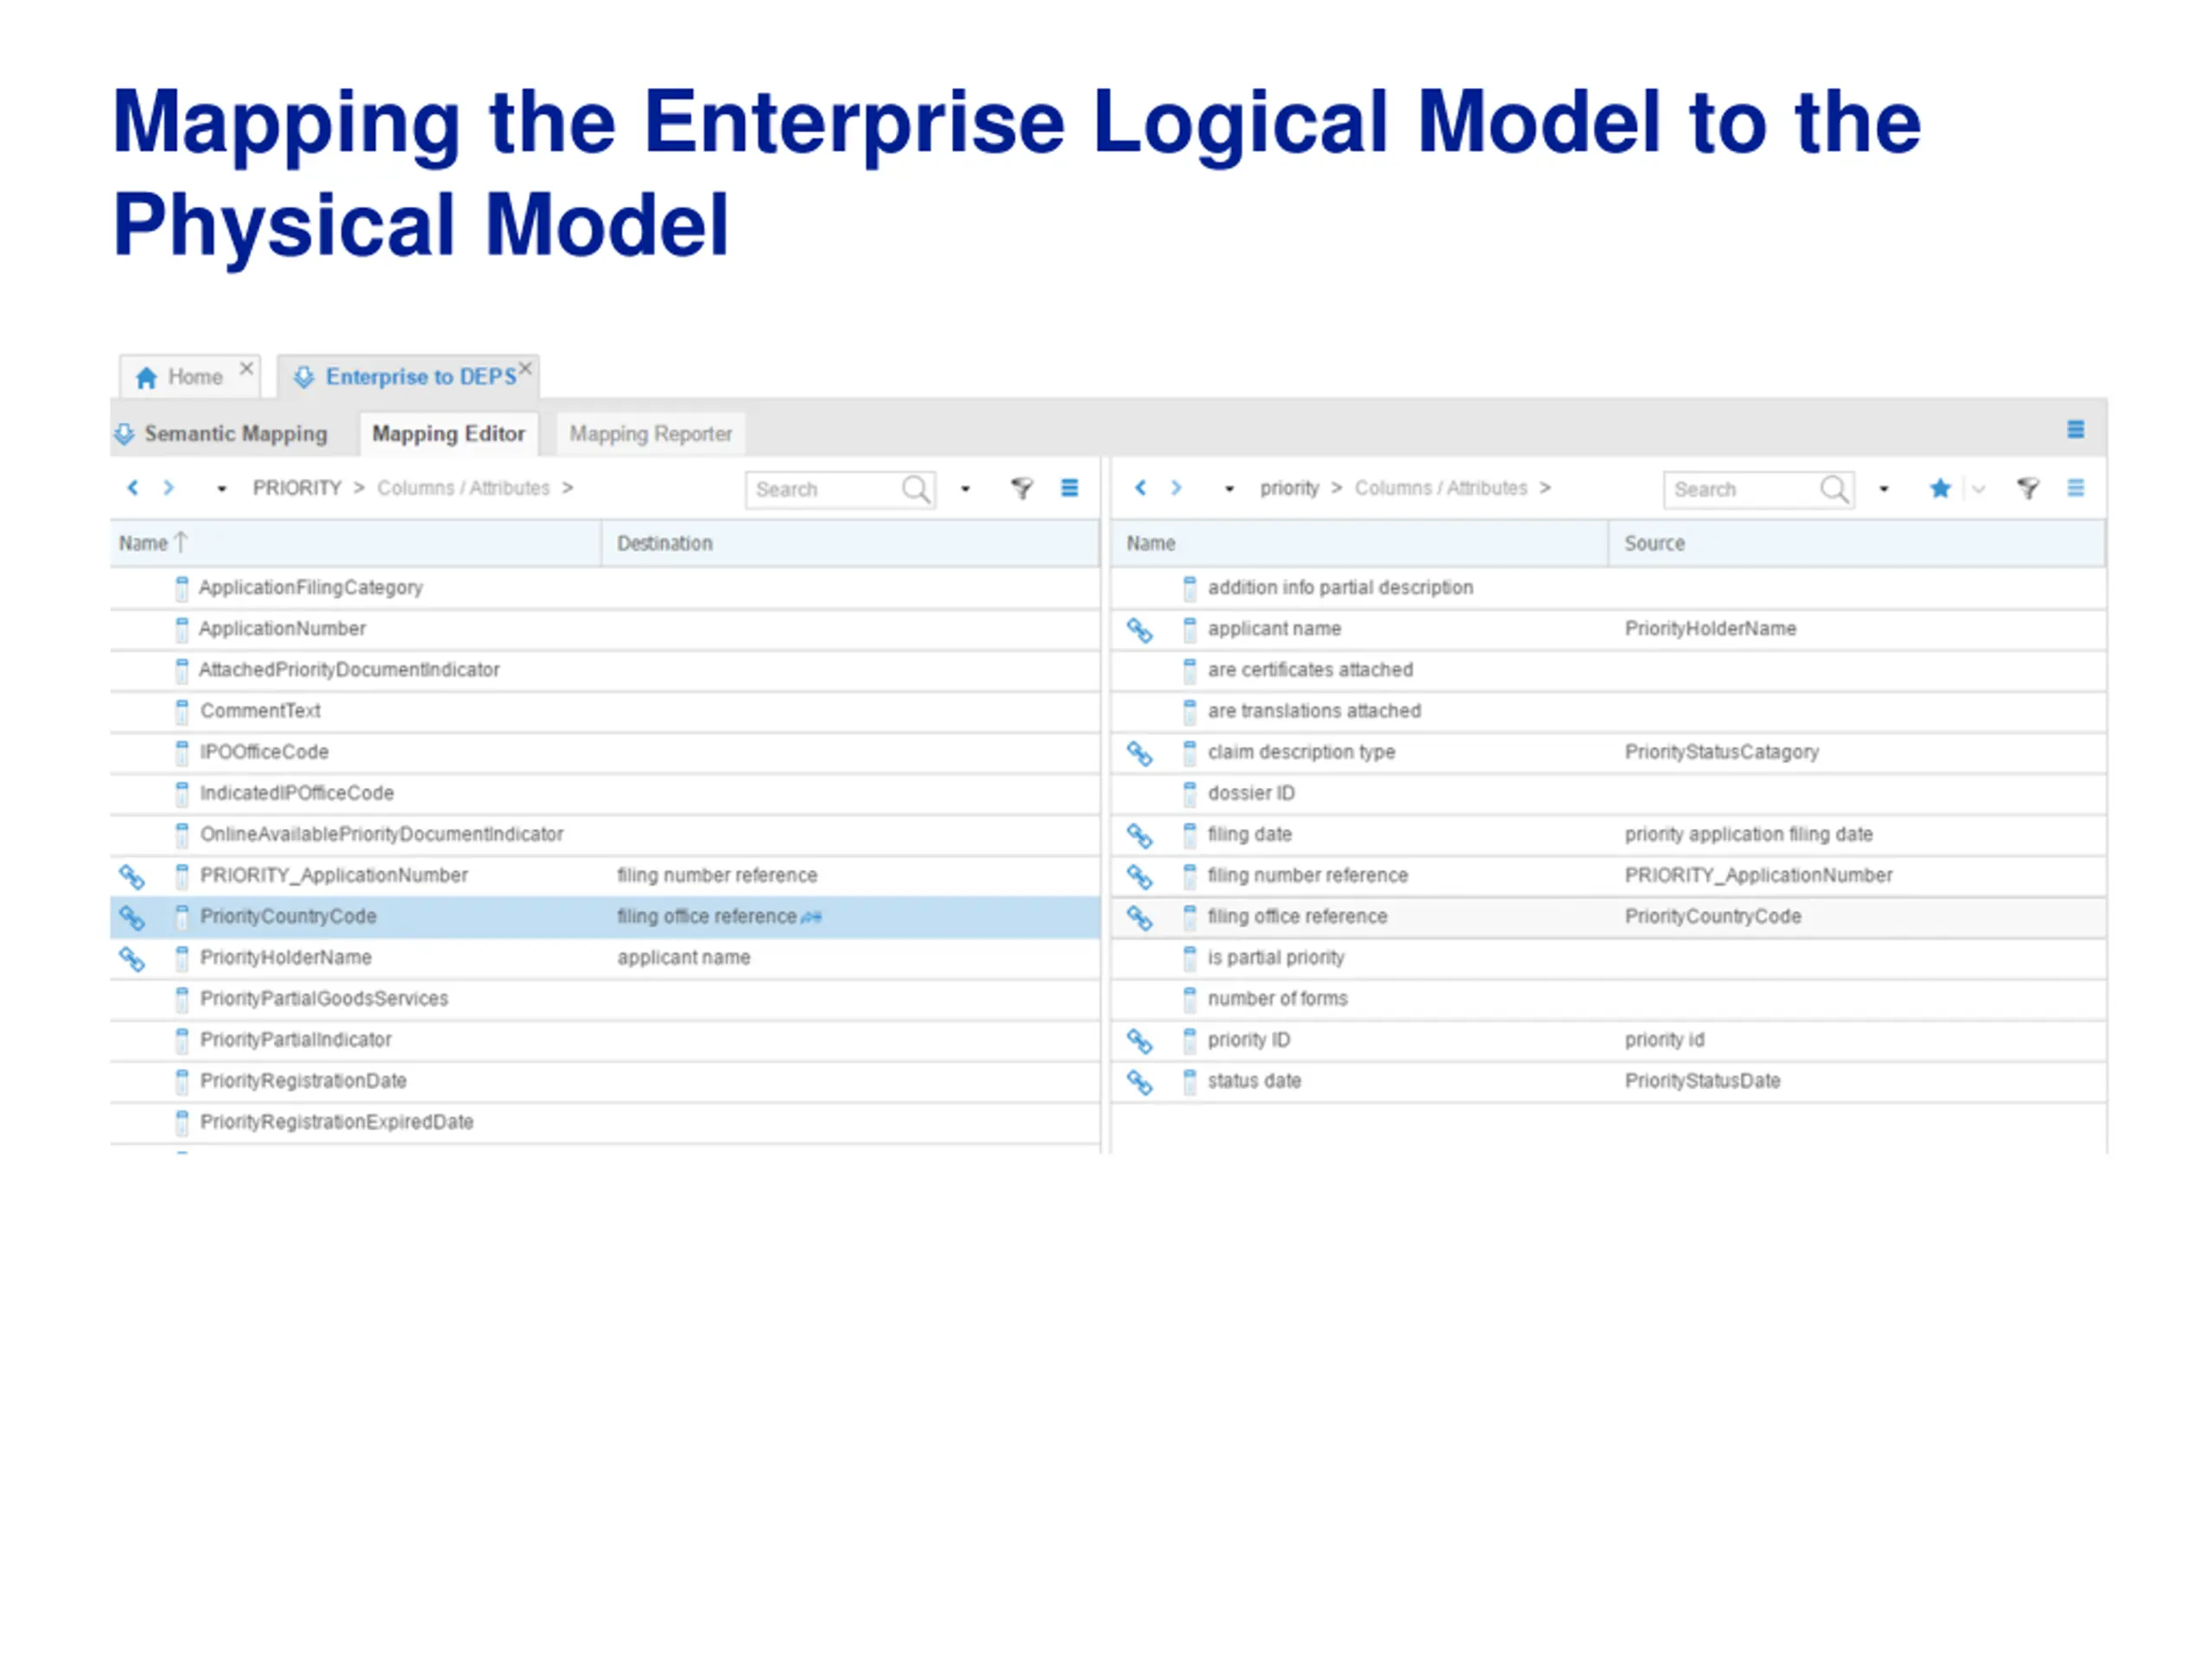Image resolution: width=2212 pixels, height=1659 pixels.
Task: Open the history dropdown beside PRIORITY breadcrumb
Action: coord(222,489)
